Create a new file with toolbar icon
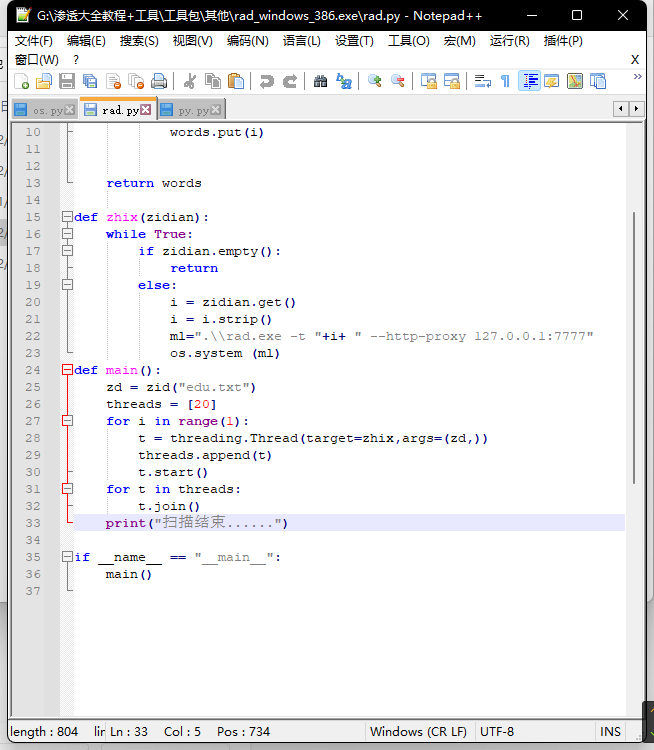 (22, 81)
